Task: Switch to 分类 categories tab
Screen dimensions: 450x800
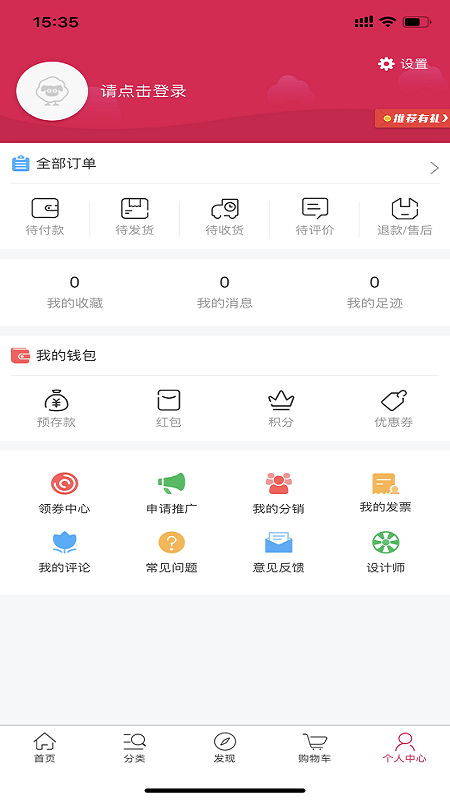Action: click(135, 748)
